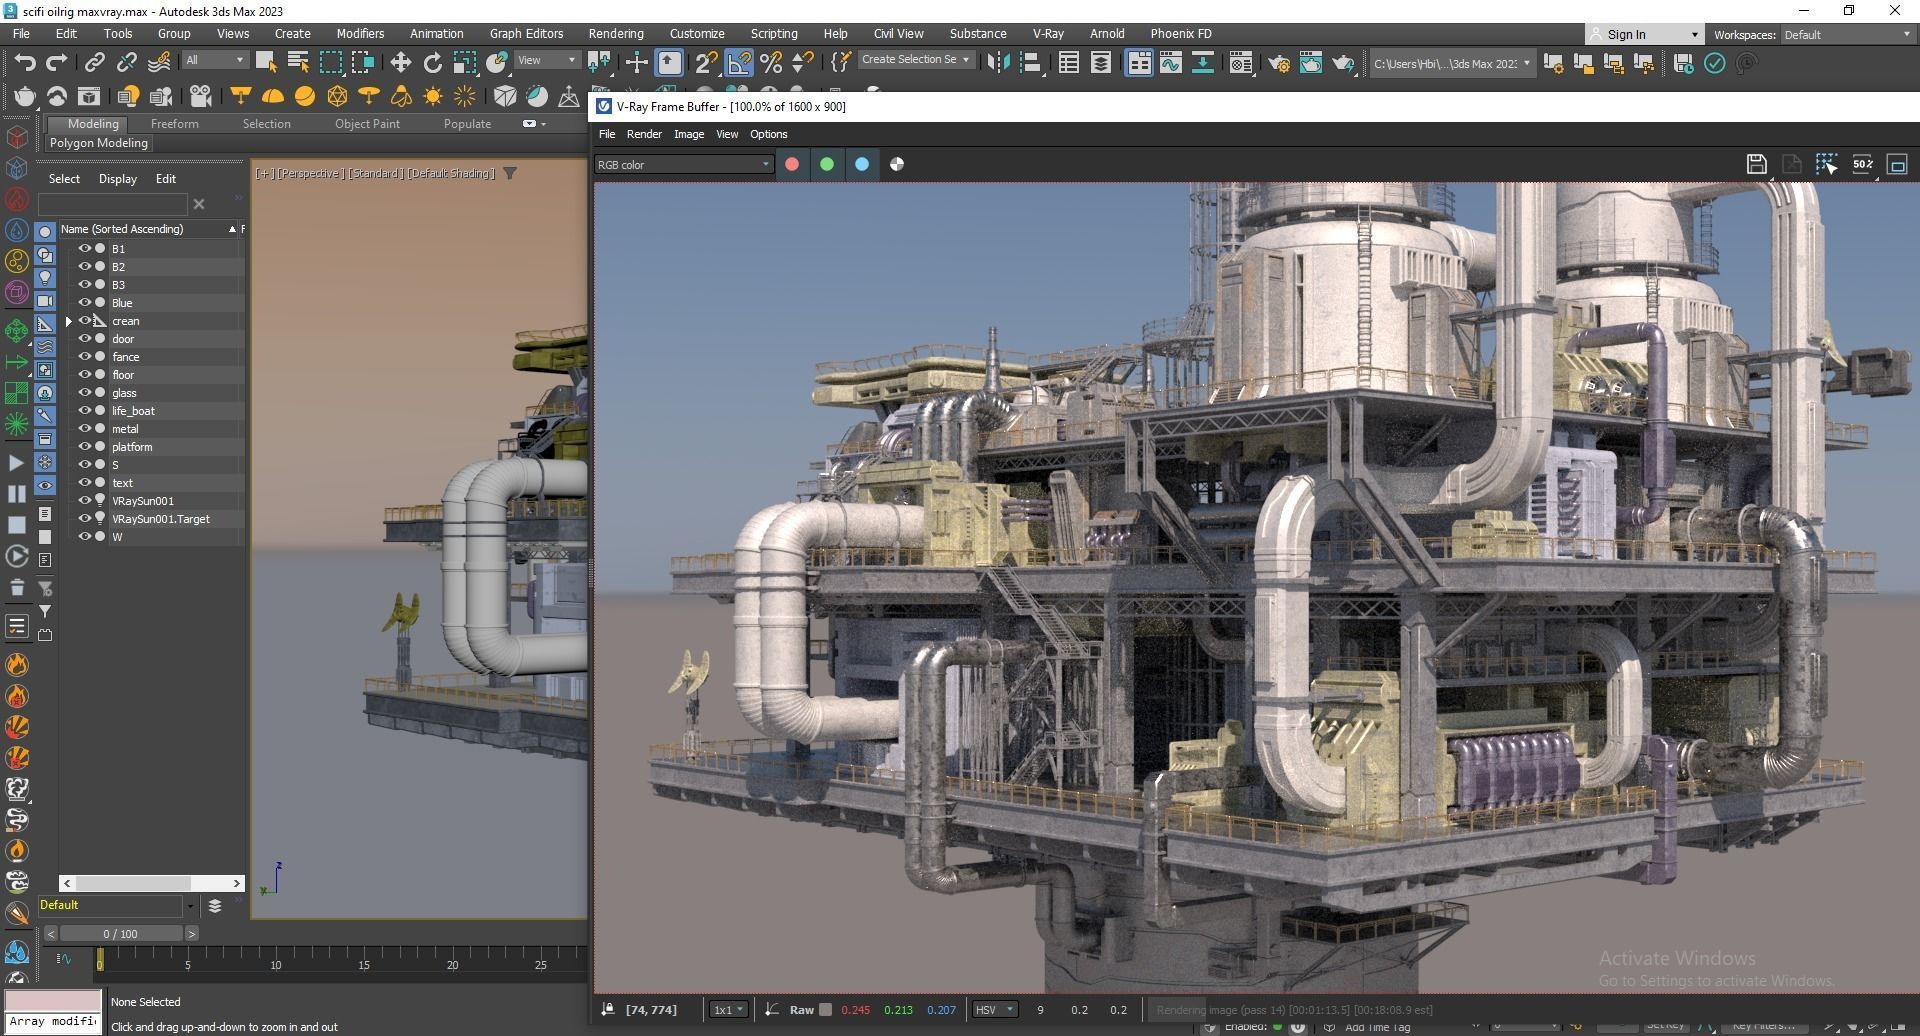Screen dimensions: 1920x1036
Task: Create a V-Ray sun light icon
Action: pos(432,96)
